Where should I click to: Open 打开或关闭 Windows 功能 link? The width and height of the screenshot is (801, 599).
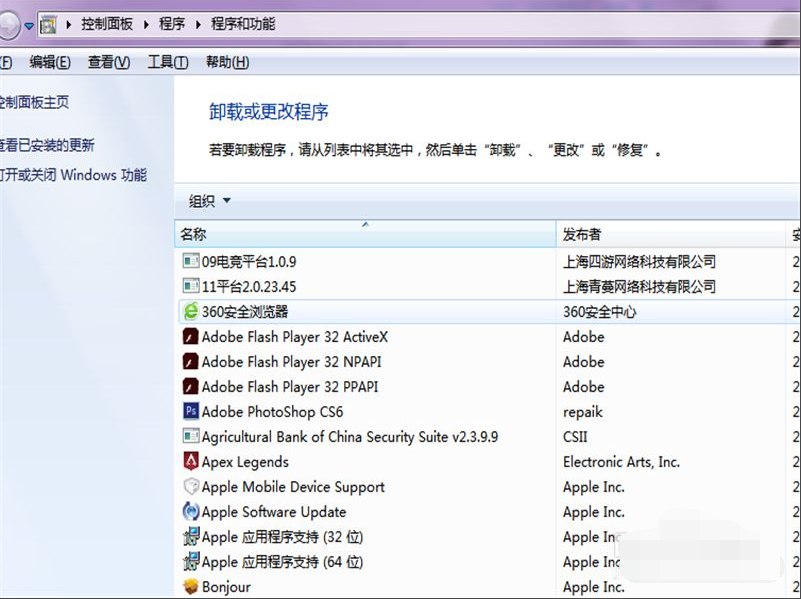(x=73, y=175)
